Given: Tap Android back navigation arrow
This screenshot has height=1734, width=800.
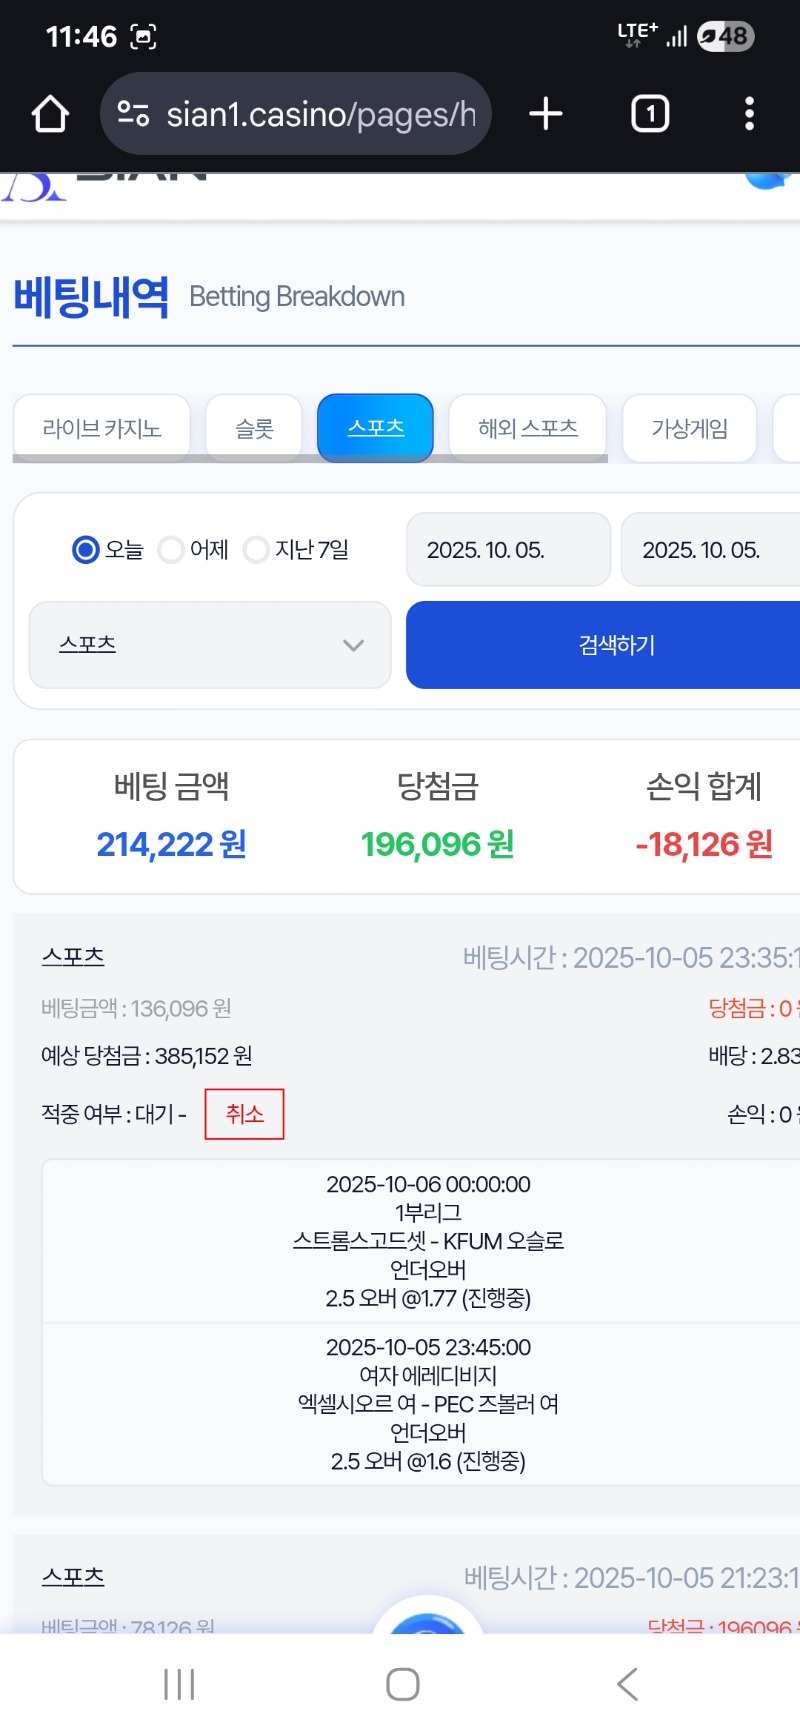Looking at the screenshot, I should [x=627, y=1684].
